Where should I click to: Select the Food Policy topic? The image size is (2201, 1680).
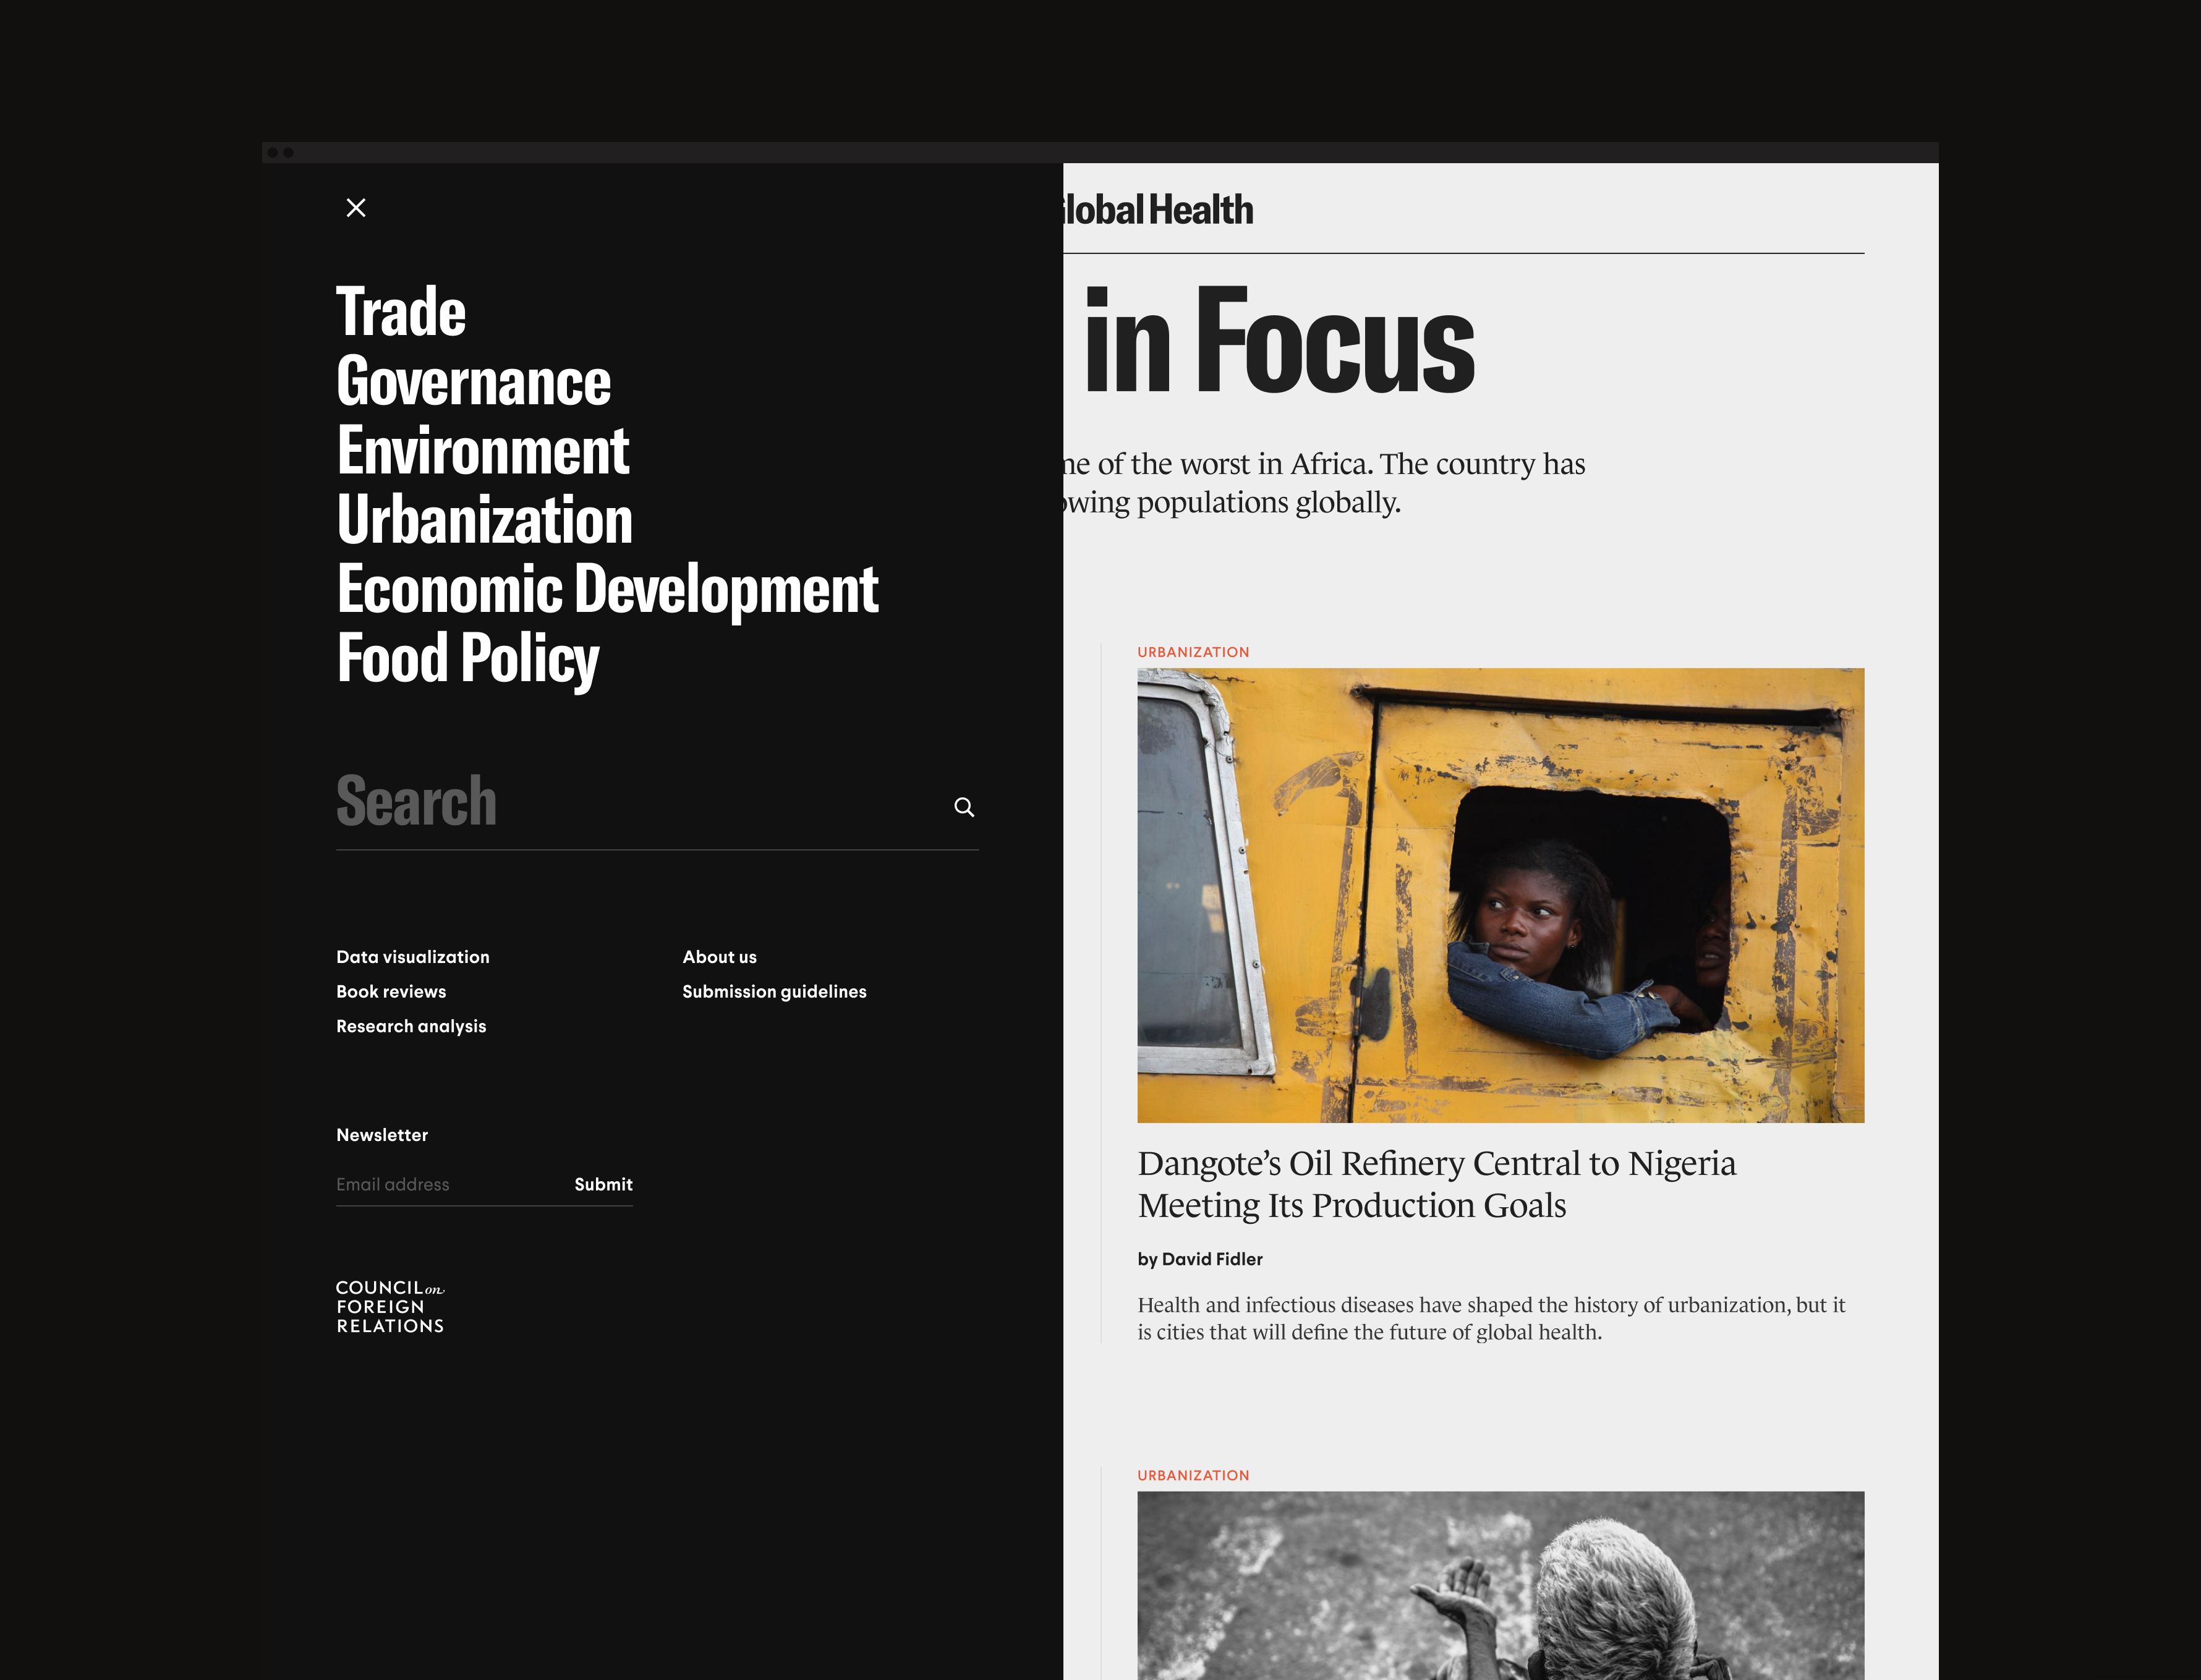(x=467, y=660)
